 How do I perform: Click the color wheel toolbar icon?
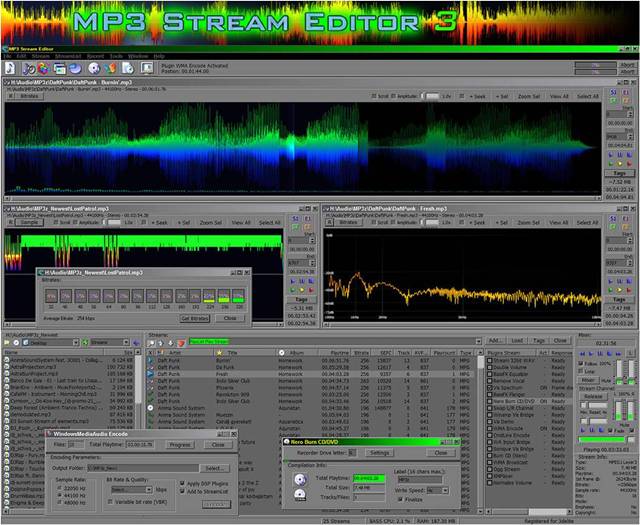pyautogui.click(x=43, y=69)
